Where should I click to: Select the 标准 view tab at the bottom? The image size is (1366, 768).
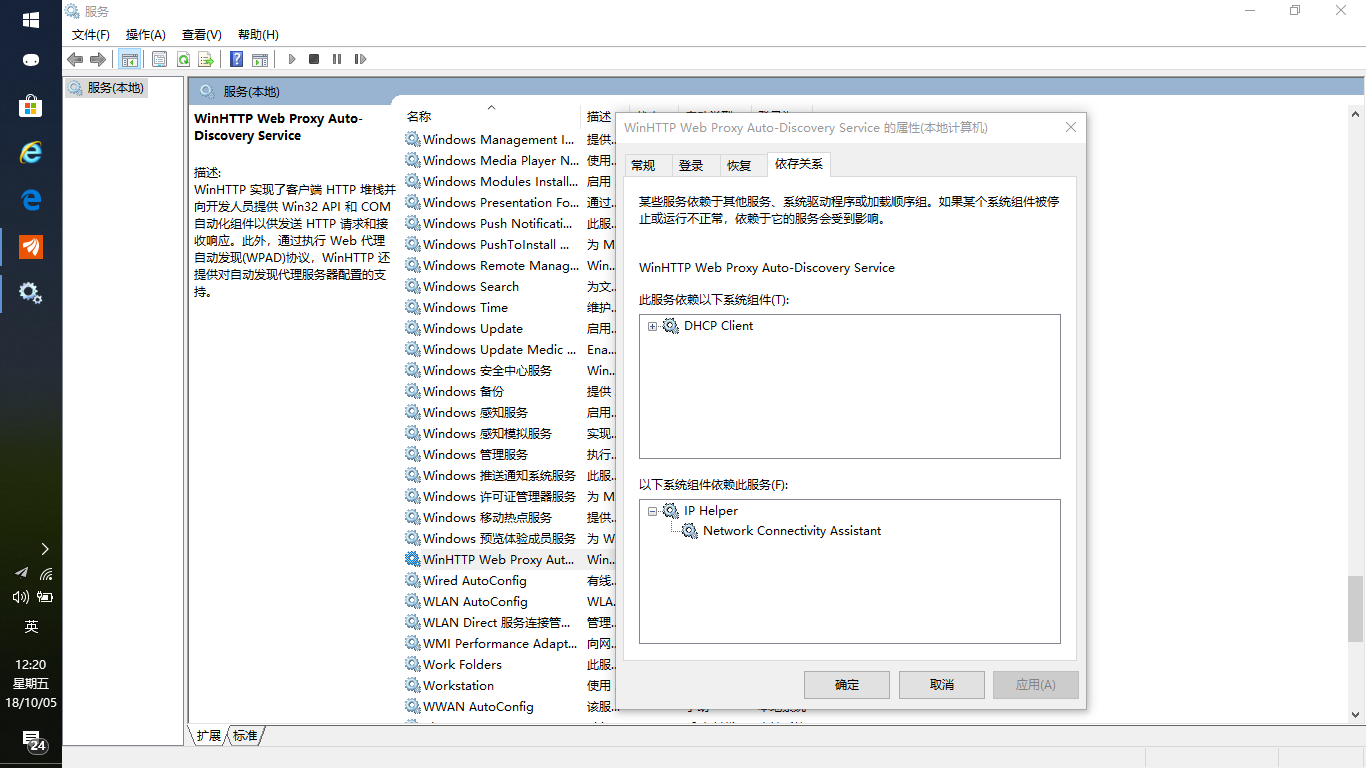click(x=245, y=736)
